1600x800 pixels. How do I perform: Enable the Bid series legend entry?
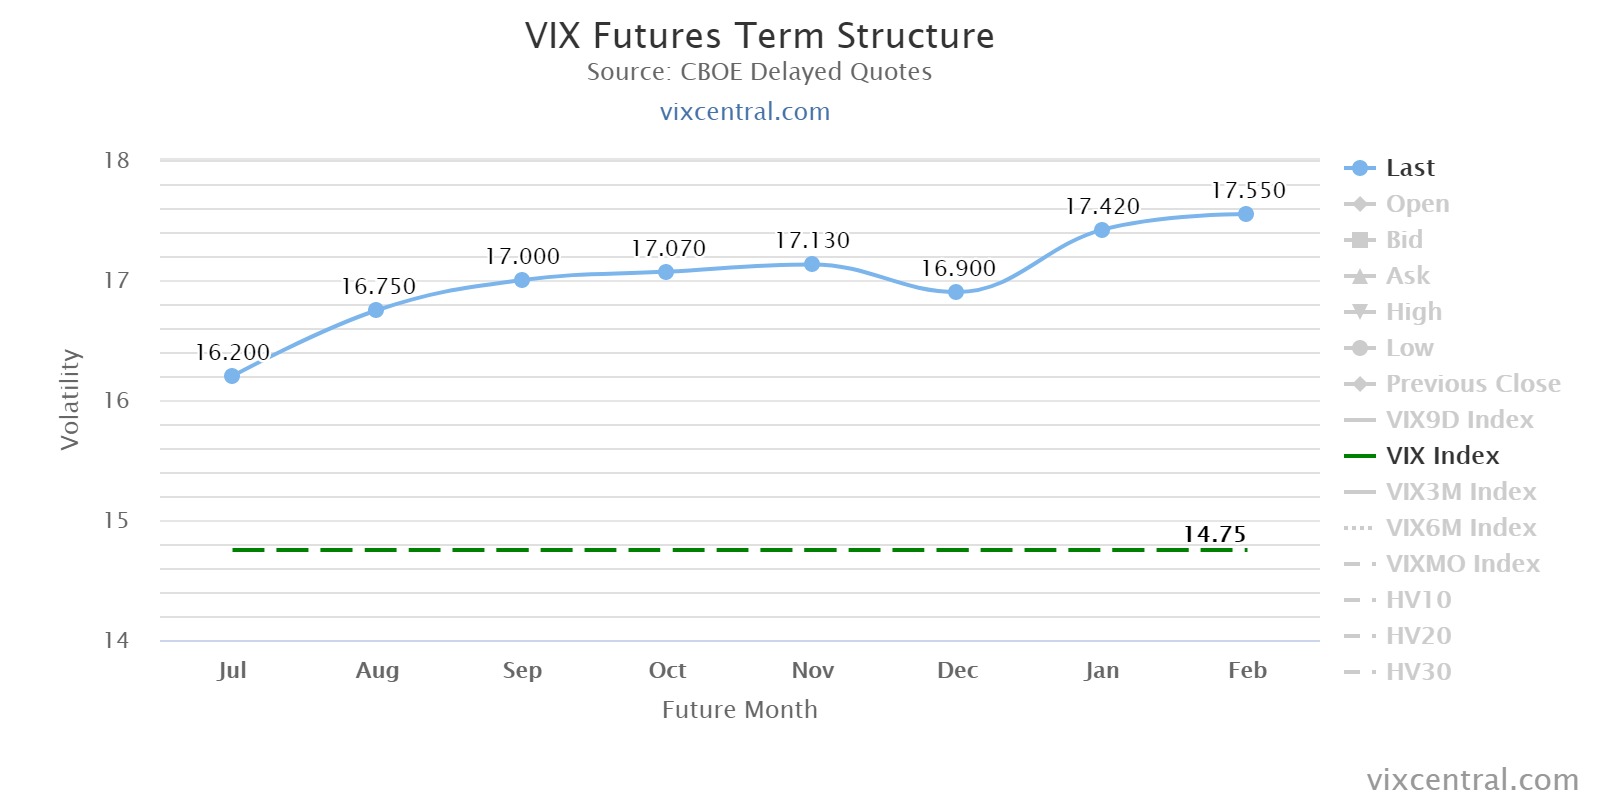1403,240
